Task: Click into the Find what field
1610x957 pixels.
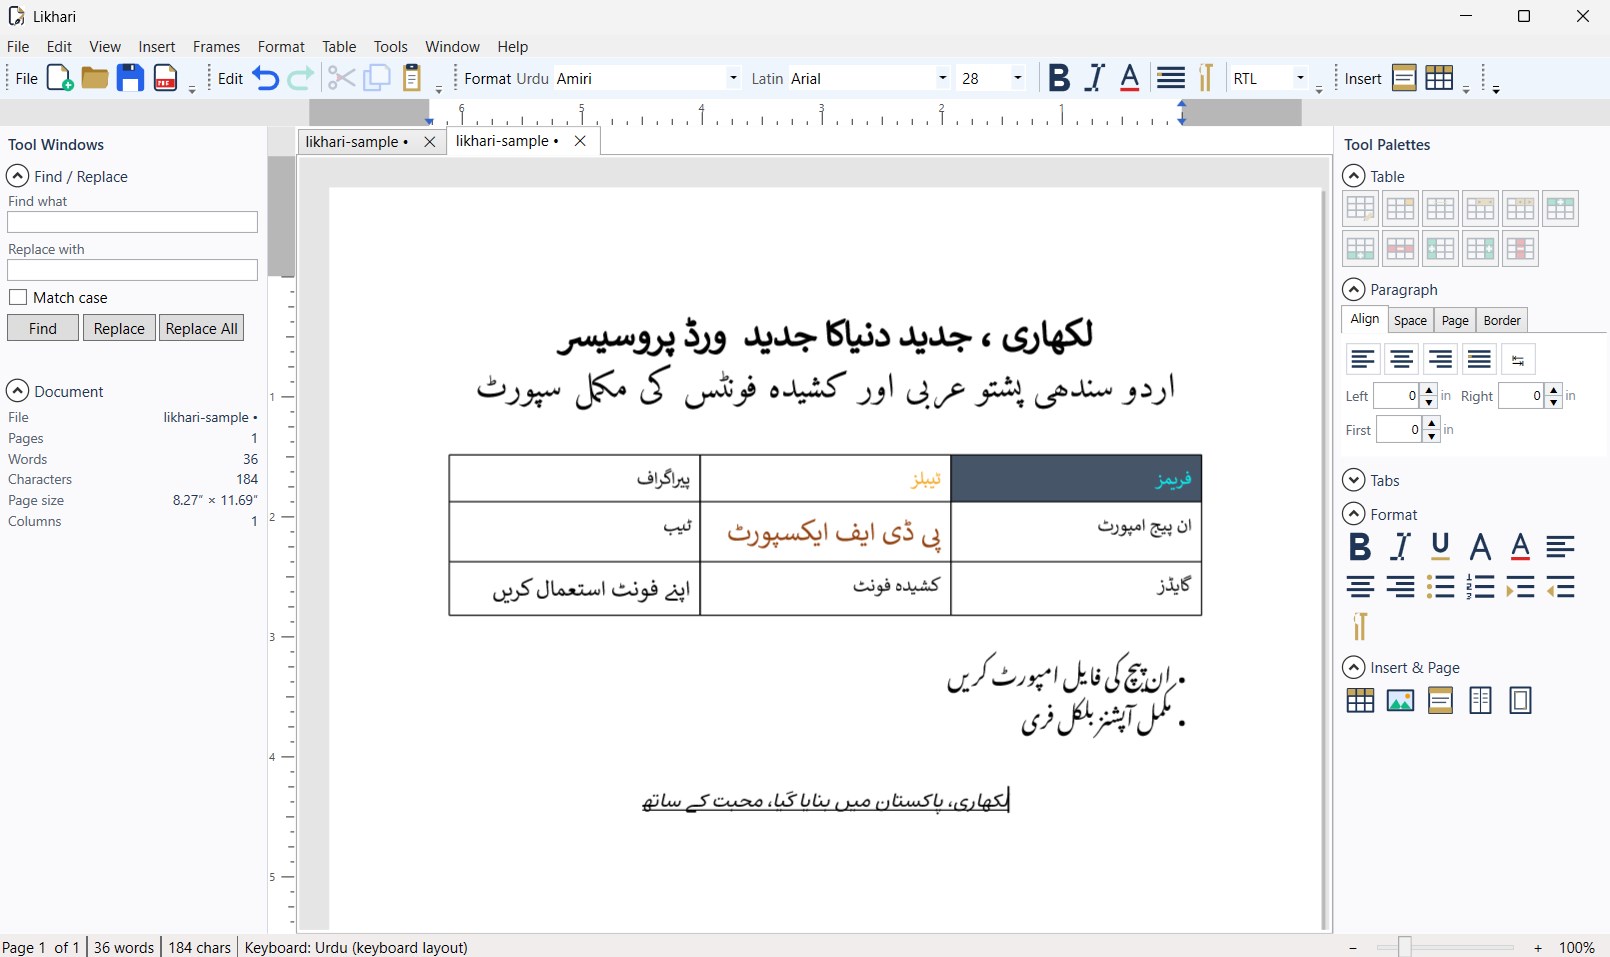Action: [x=132, y=222]
